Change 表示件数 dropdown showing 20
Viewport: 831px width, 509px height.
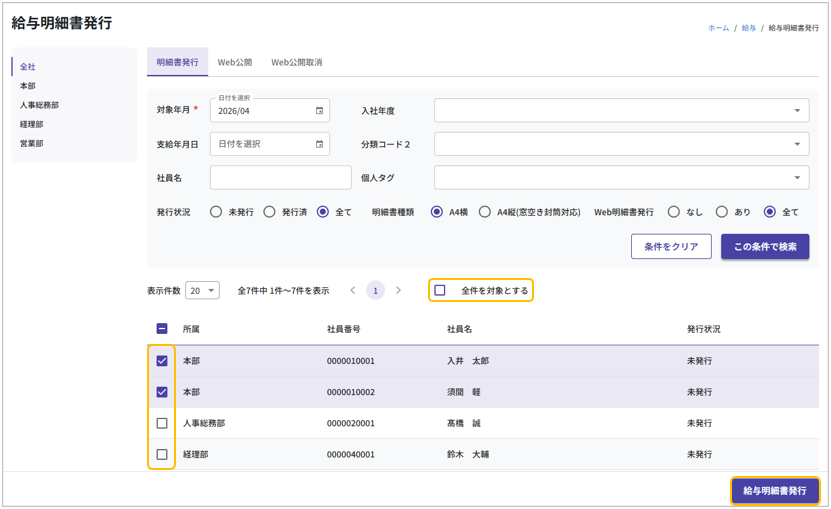coord(202,291)
